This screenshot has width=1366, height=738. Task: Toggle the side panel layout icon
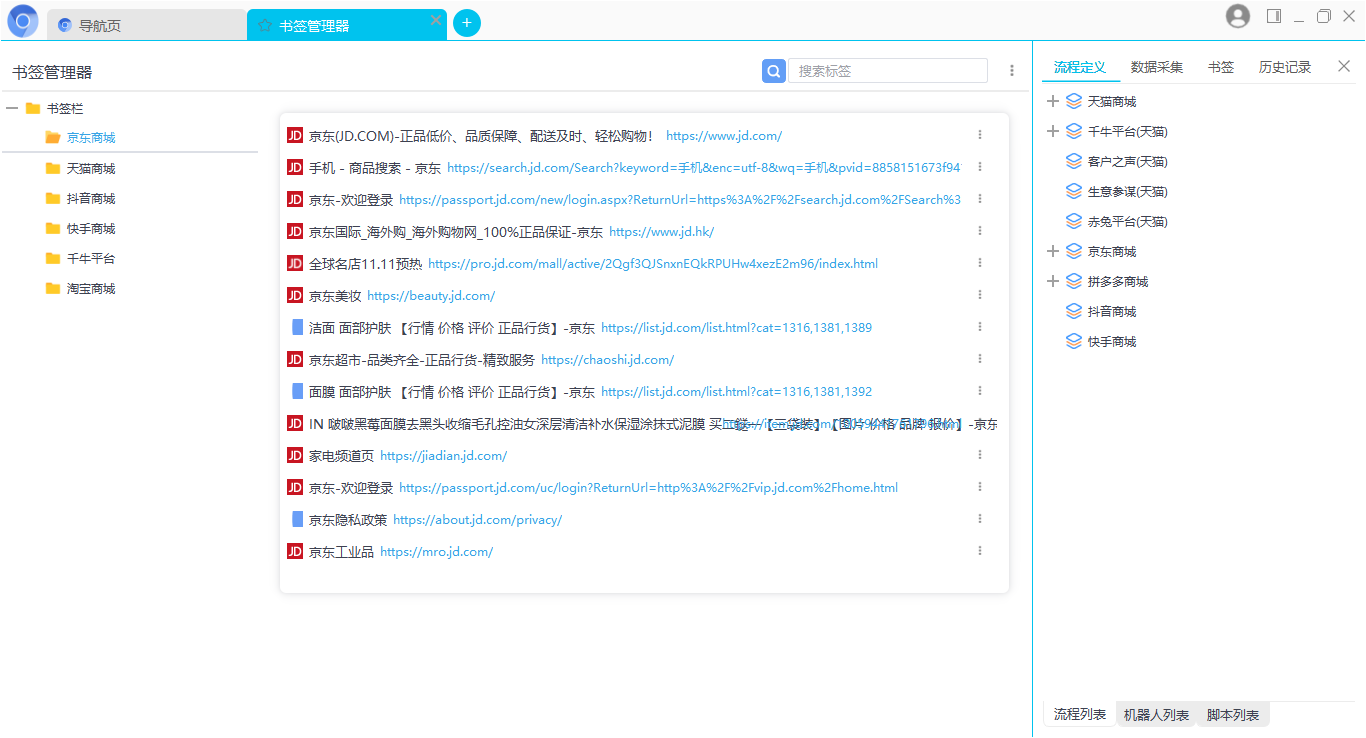pos(1274,16)
